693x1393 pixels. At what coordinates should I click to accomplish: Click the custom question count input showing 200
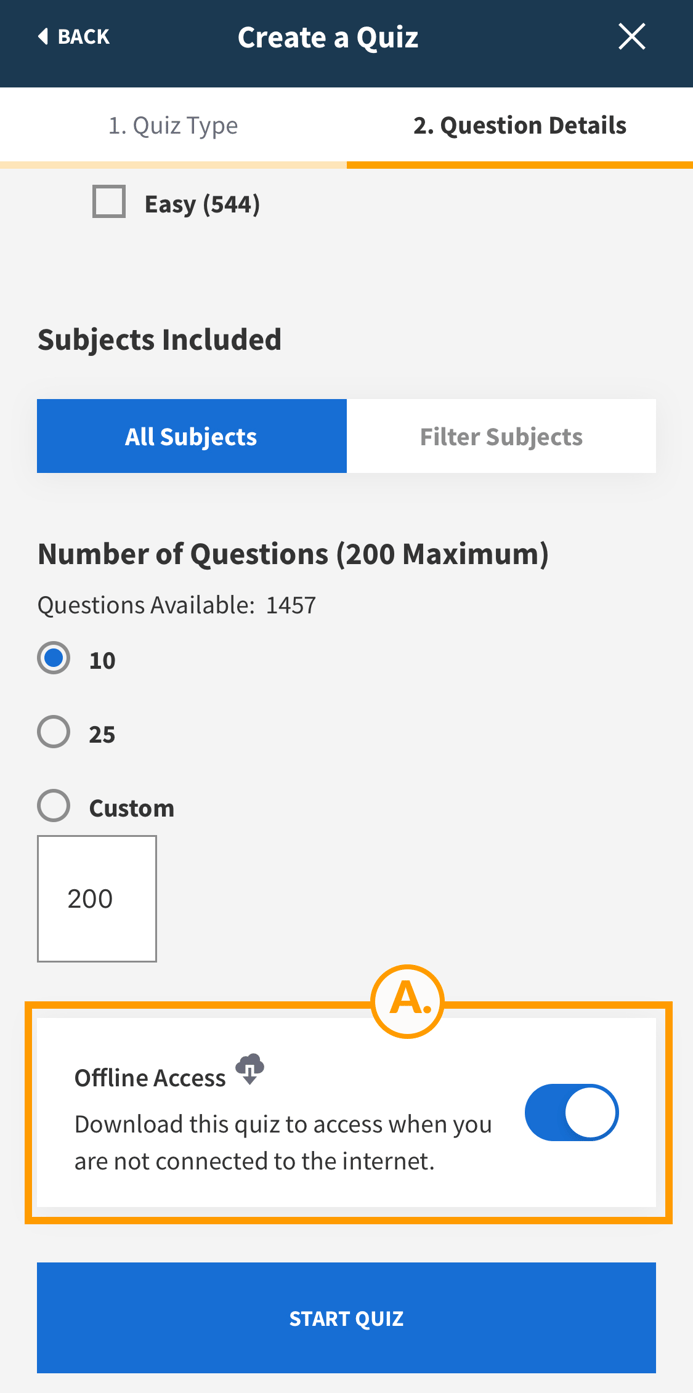coord(97,898)
